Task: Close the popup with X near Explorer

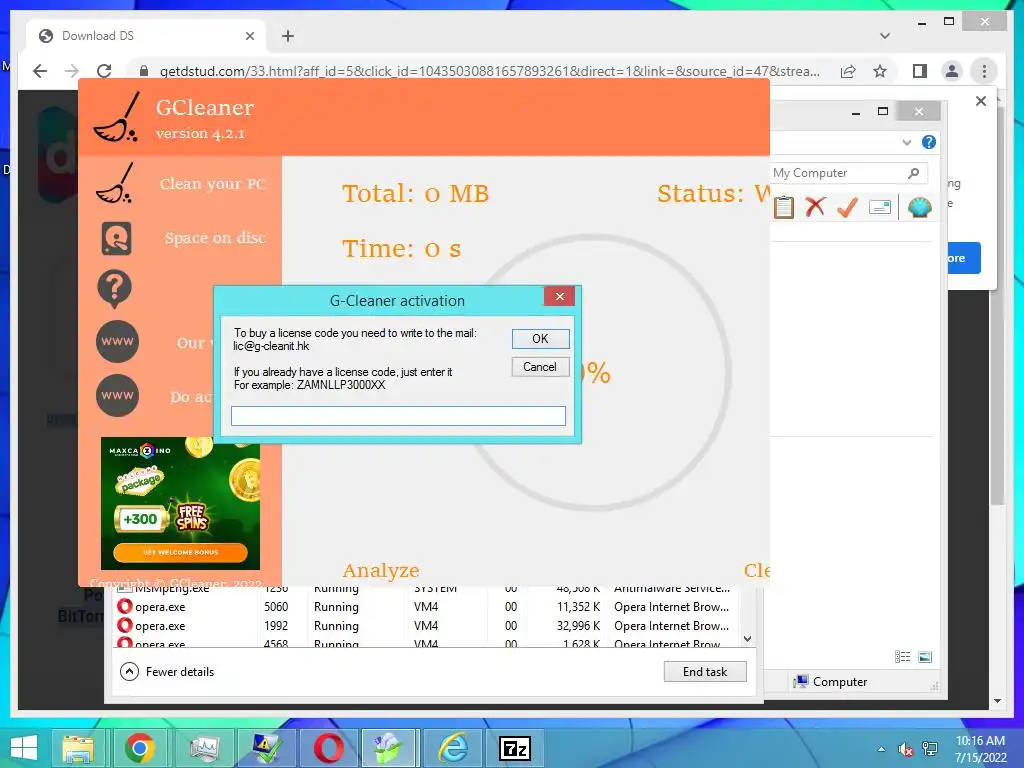Action: coord(980,101)
